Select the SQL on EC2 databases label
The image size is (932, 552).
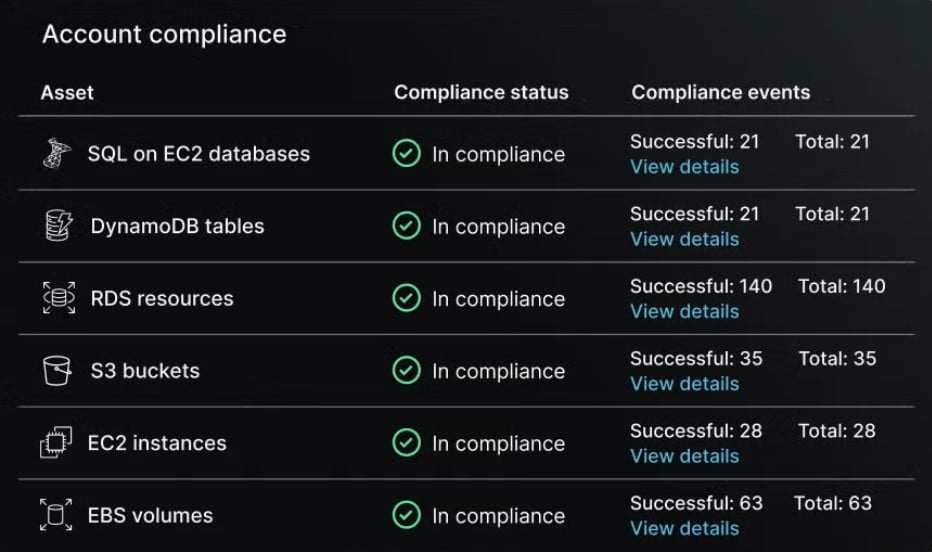(199, 154)
